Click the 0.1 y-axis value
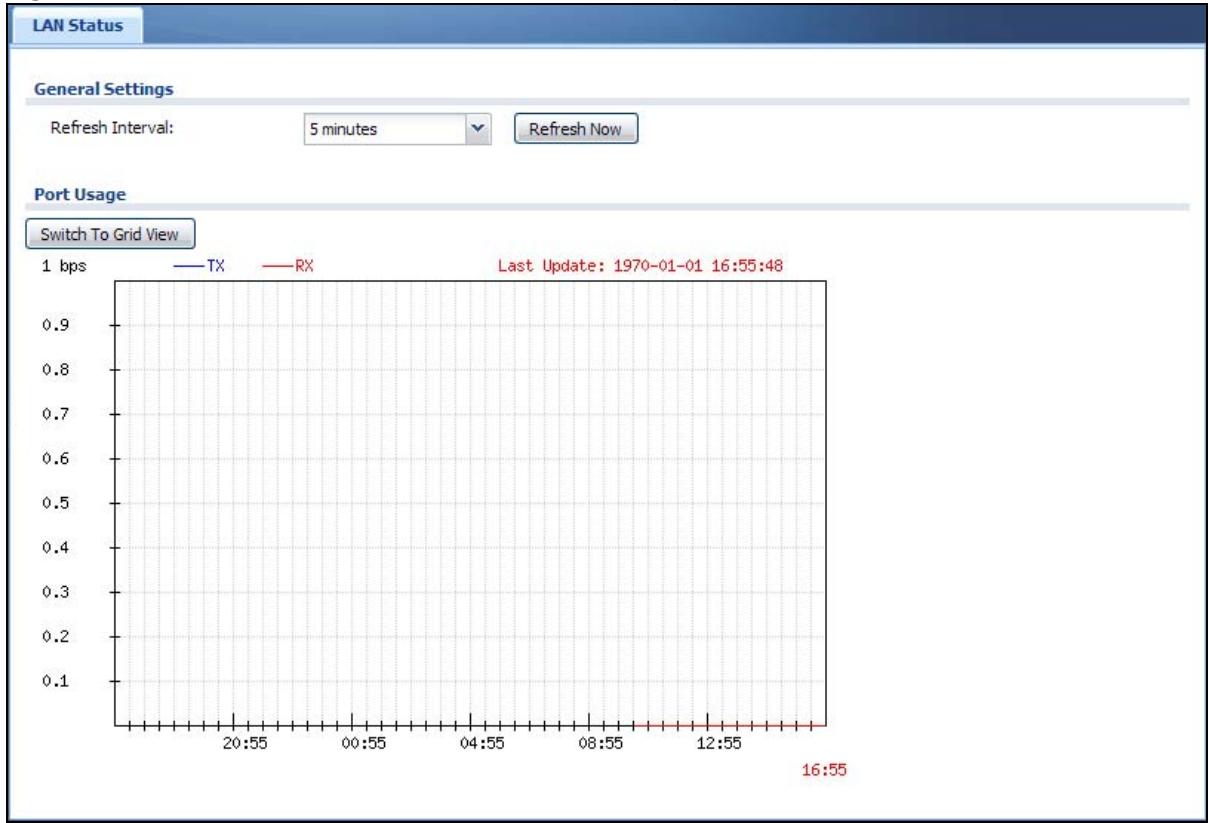Viewport: 1209px width, 823px height. coord(54,682)
